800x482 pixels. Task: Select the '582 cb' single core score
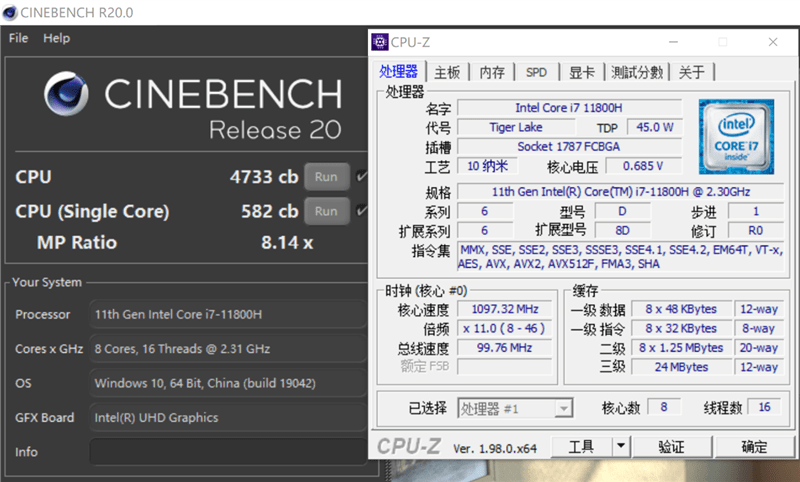tap(269, 211)
